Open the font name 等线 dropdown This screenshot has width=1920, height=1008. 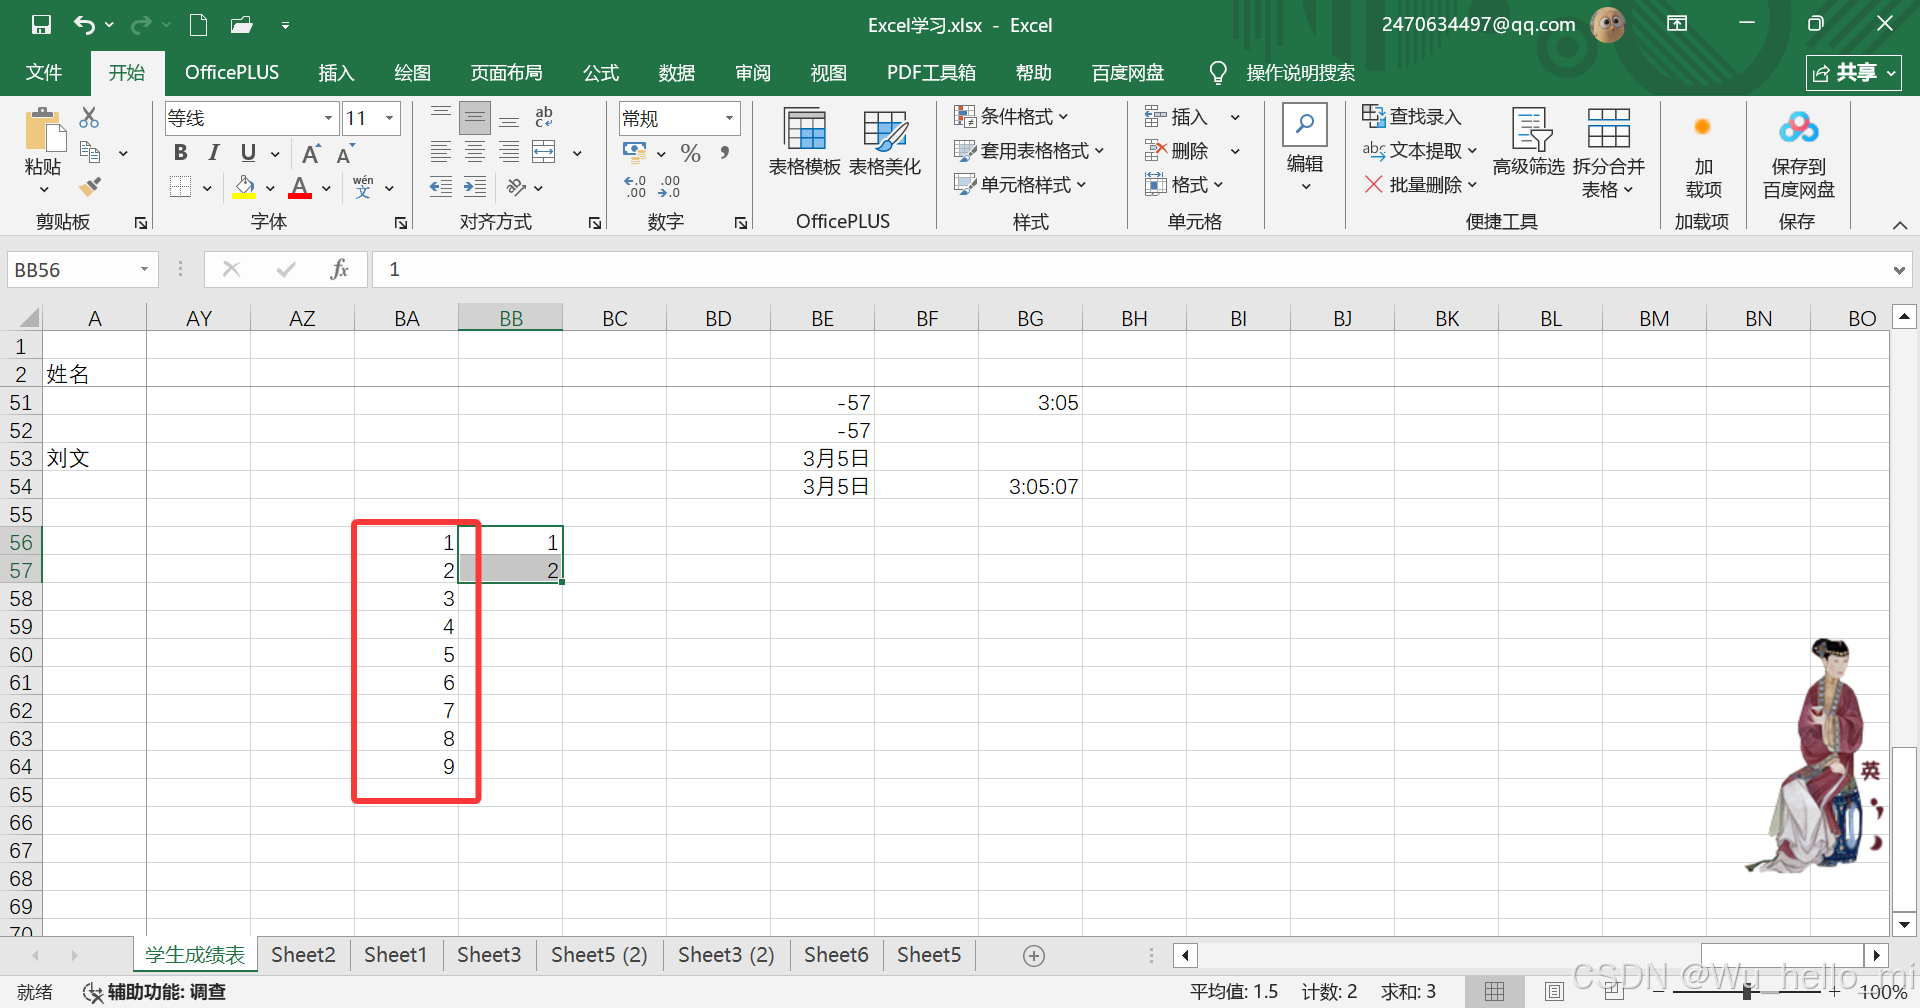[x=328, y=118]
